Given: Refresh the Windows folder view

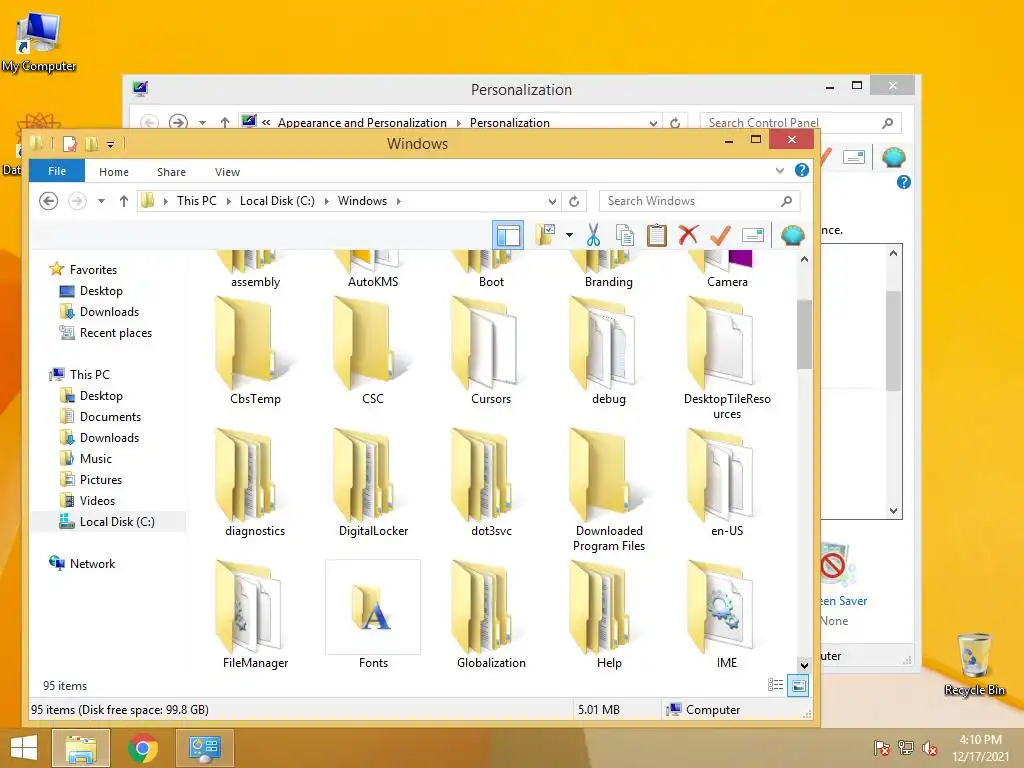Looking at the screenshot, I should 574,201.
